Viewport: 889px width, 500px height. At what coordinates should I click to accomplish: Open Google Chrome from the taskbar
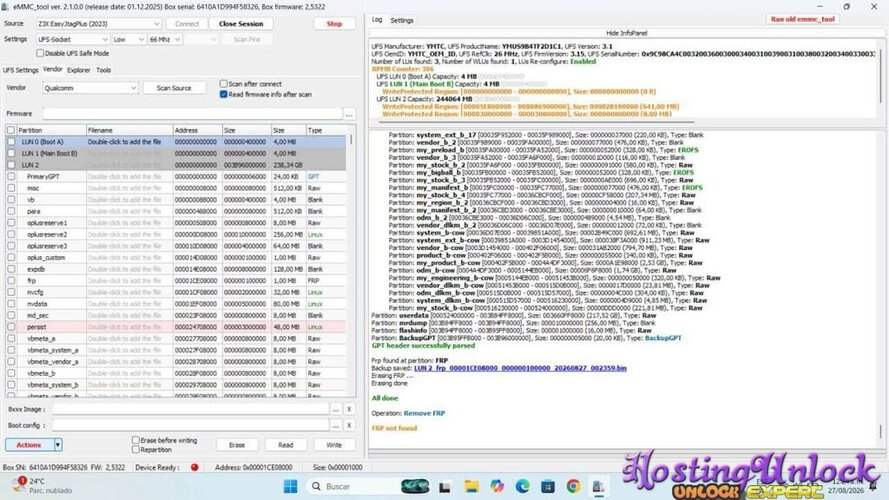[573, 486]
